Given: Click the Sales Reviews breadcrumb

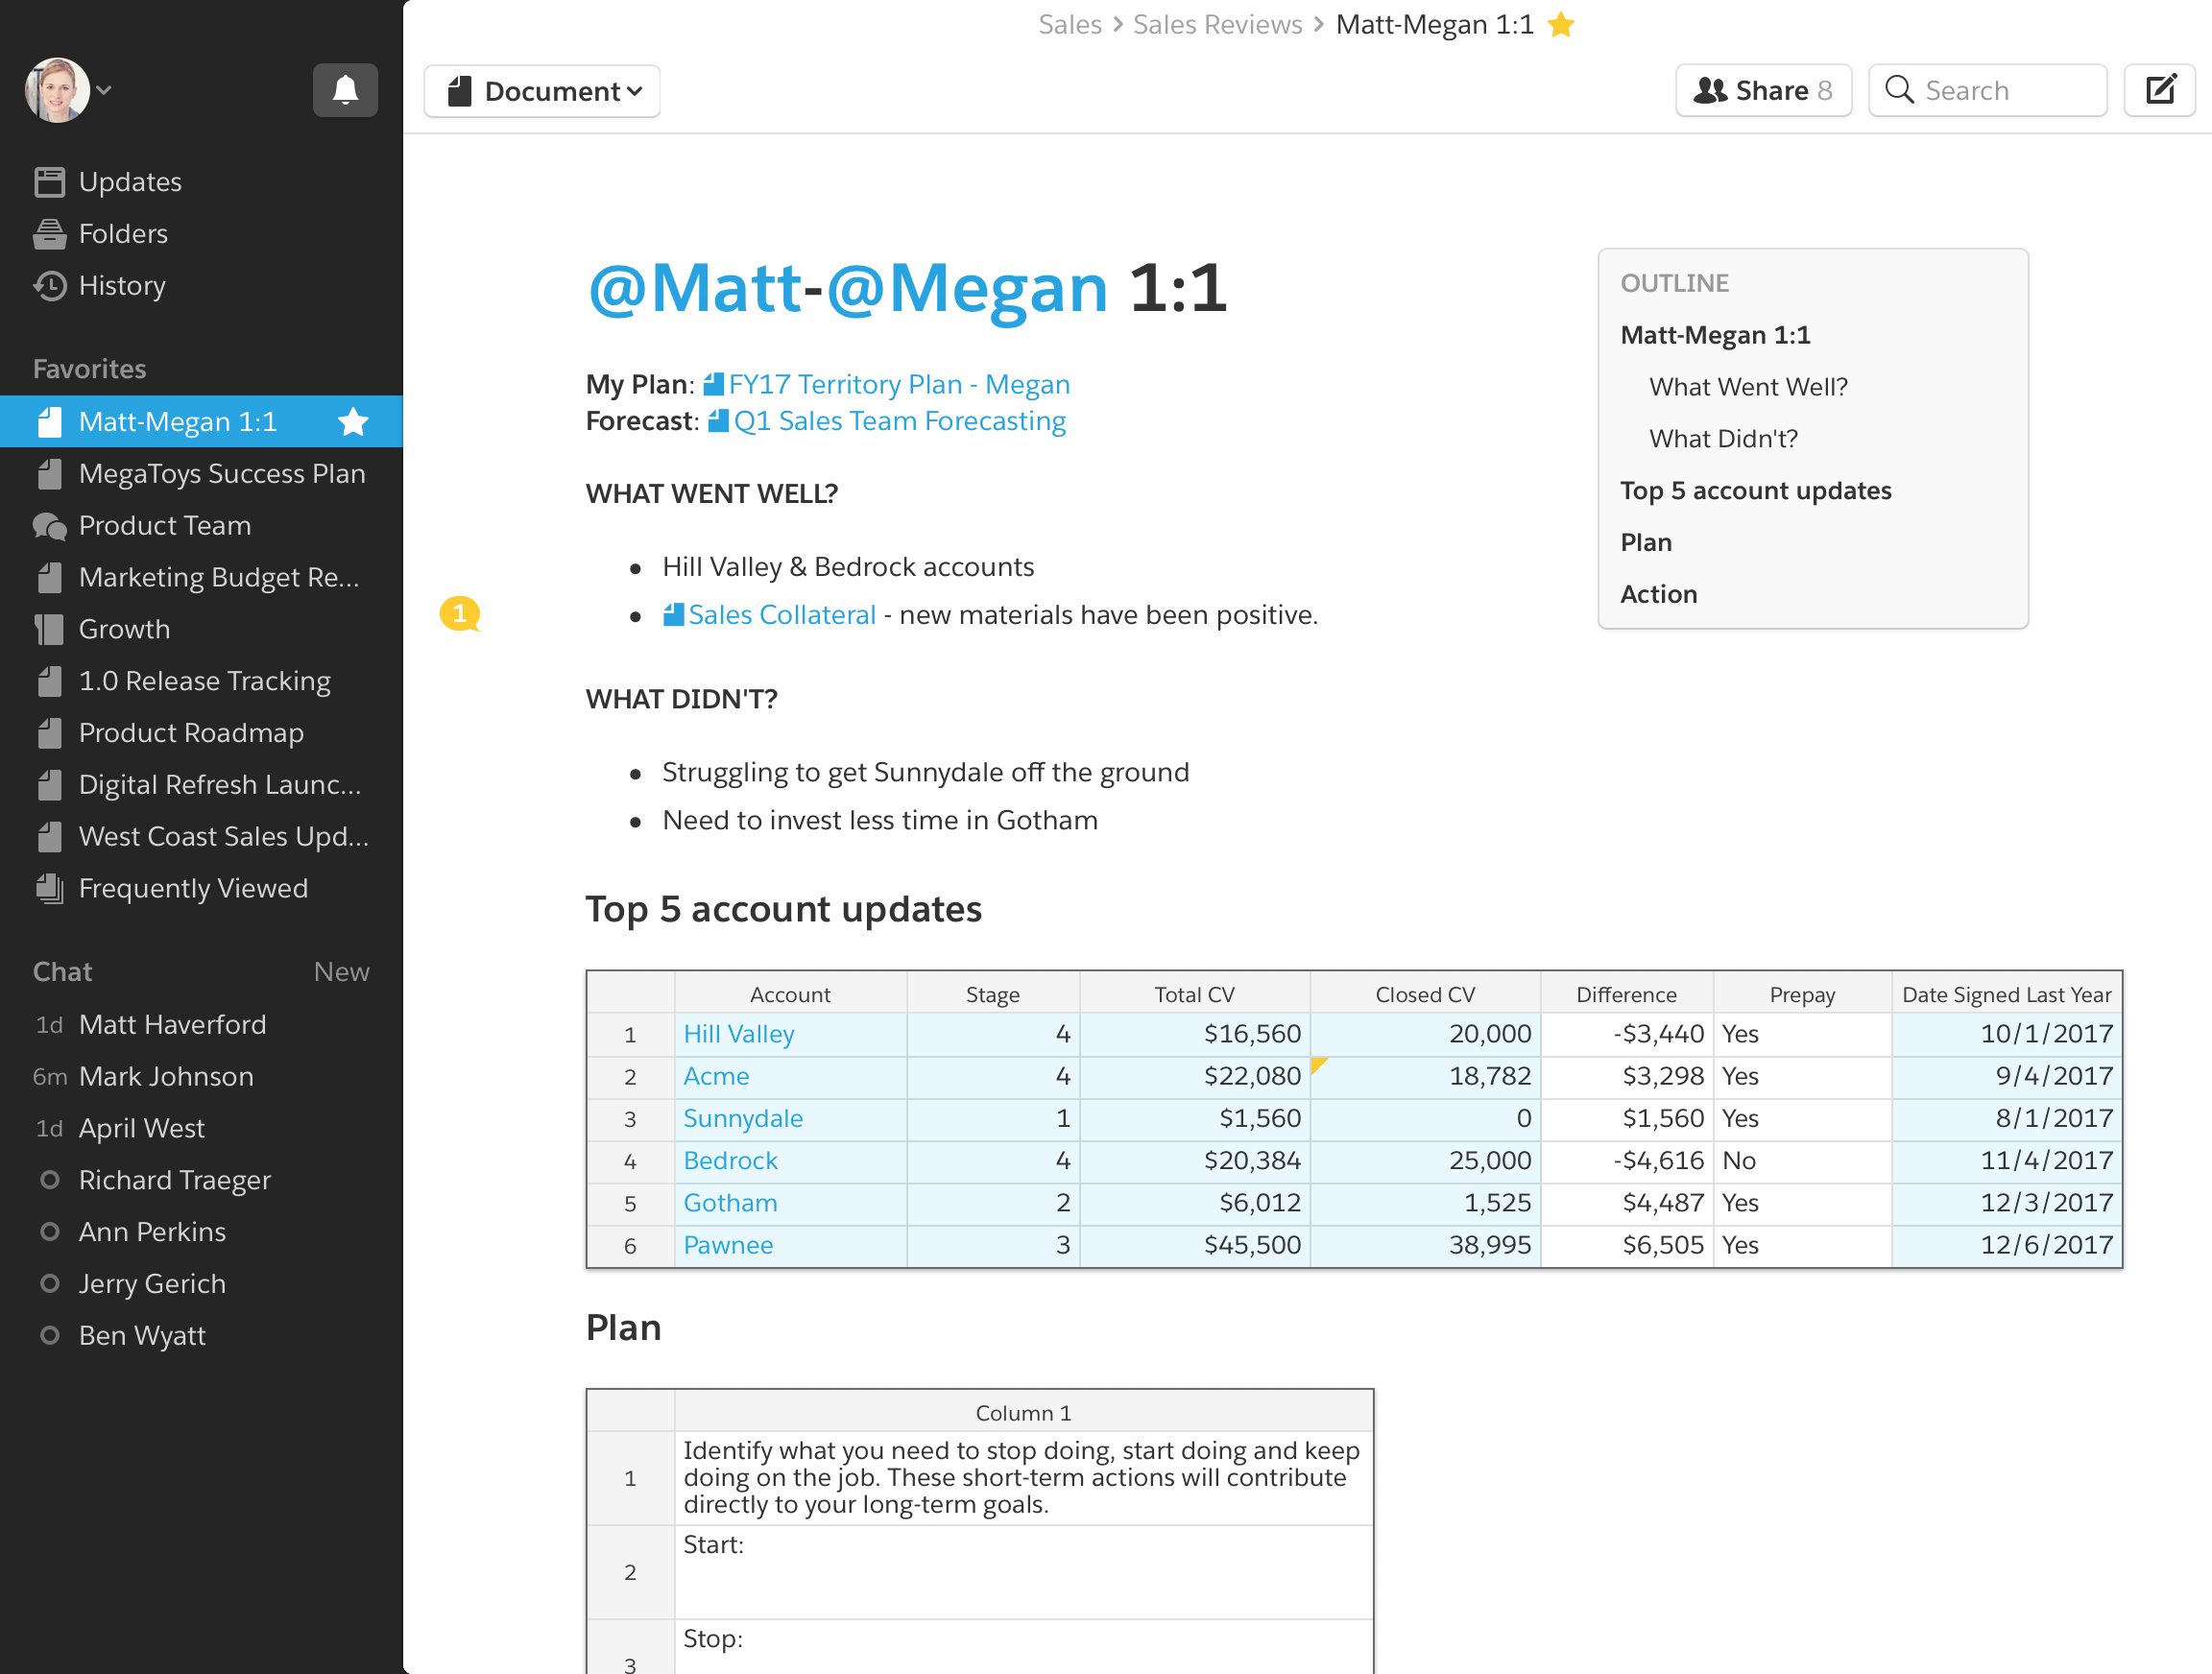Looking at the screenshot, I should click(1217, 25).
